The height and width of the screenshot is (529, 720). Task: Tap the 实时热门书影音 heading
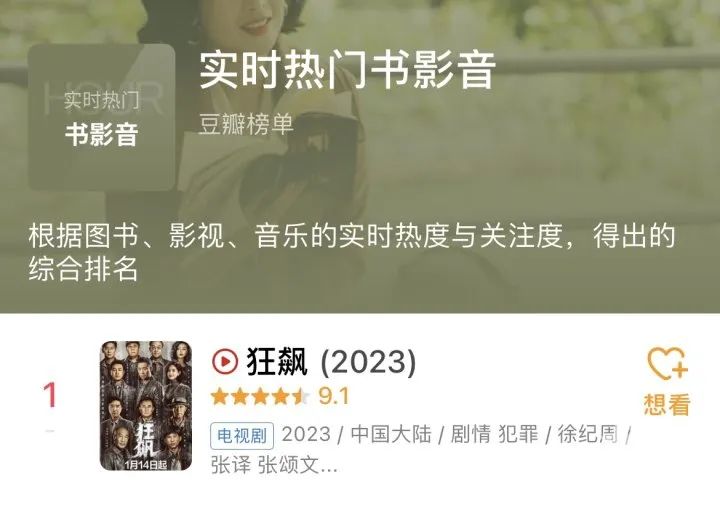pos(348,70)
